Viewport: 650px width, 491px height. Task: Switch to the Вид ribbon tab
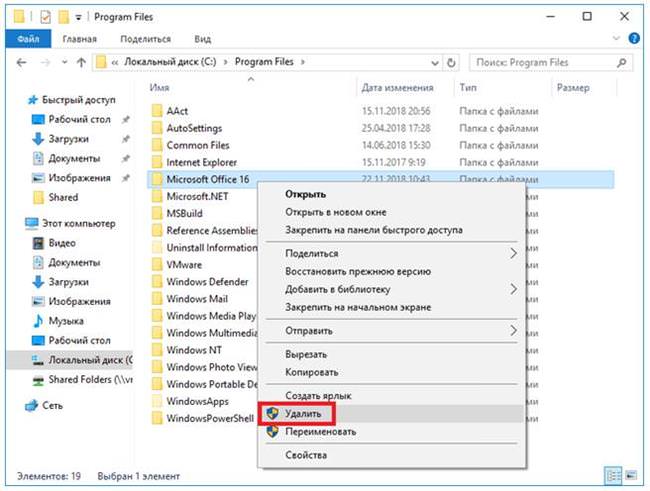tap(202, 39)
